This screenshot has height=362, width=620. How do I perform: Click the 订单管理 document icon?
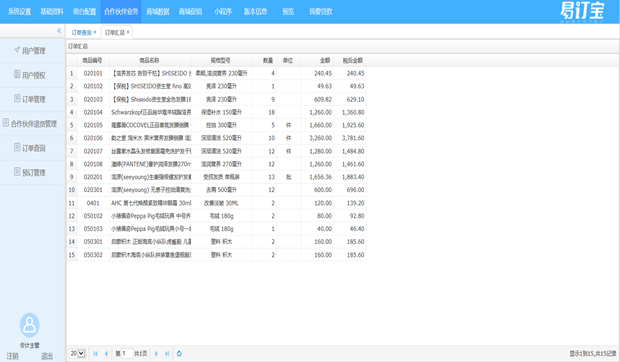pyautogui.click(x=17, y=98)
